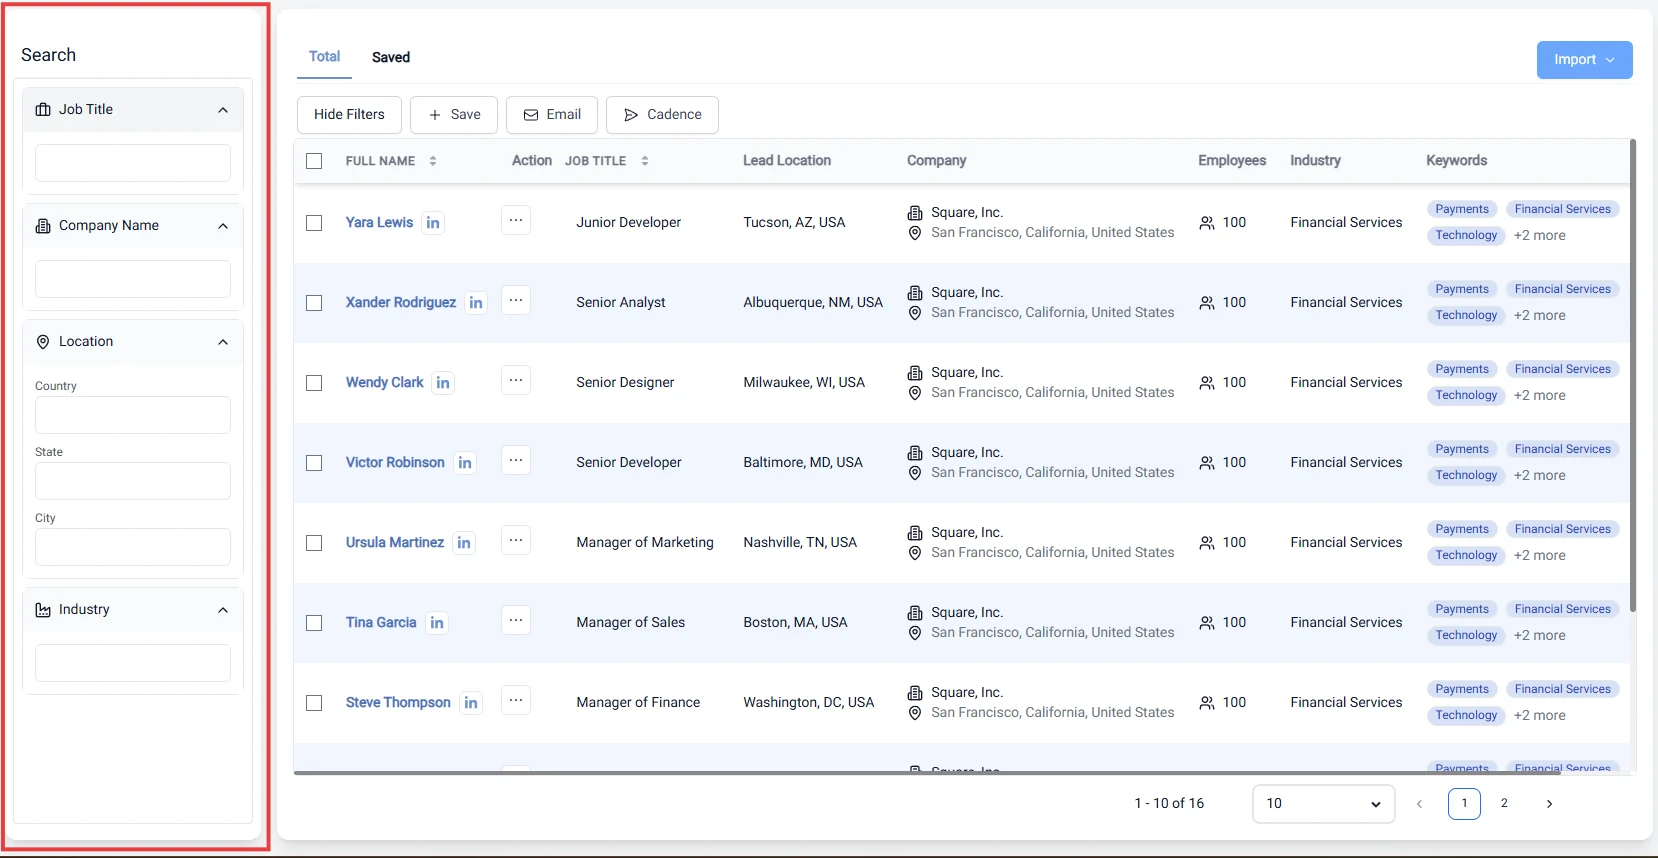Click the Job Title filter input
The height and width of the screenshot is (858, 1658).
pyautogui.click(x=133, y=163)
